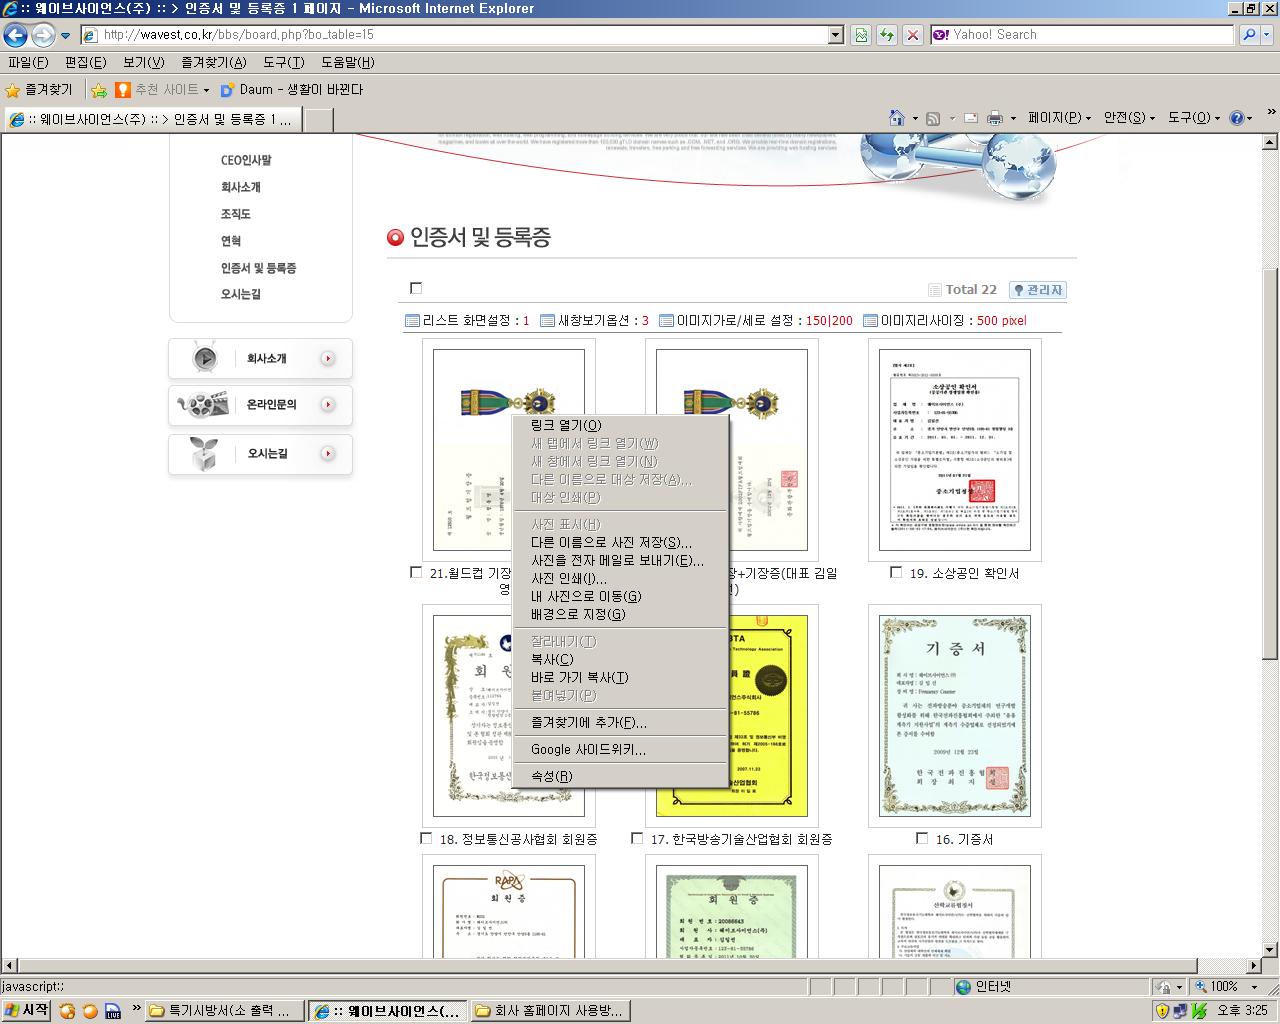Check the box for 18. 정보통신공사협회 회원증

click(x=426, y=839)
